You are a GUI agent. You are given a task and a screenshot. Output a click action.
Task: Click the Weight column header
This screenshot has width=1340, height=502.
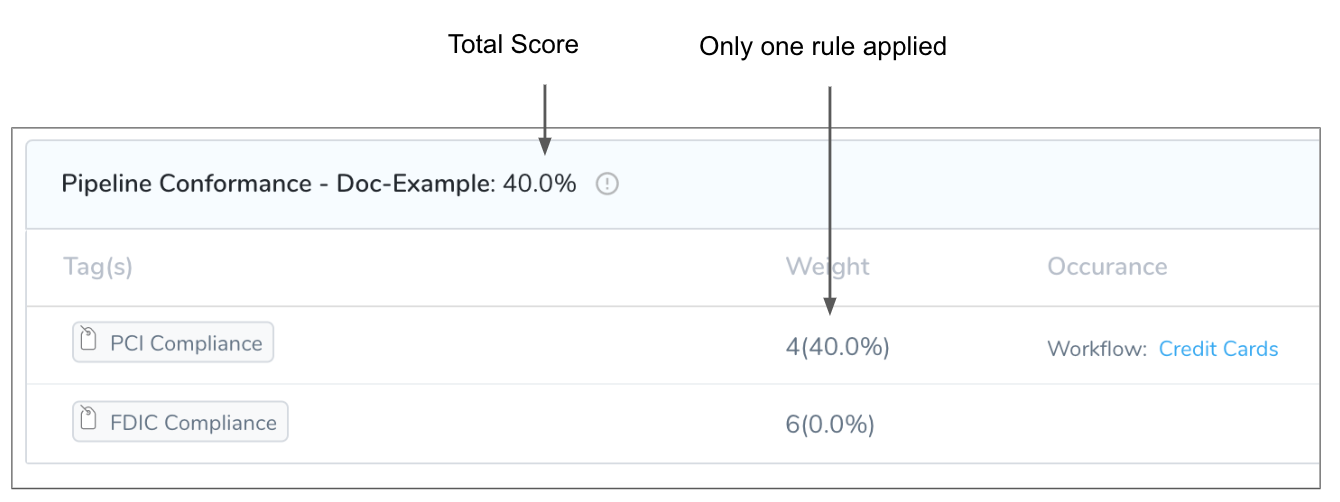(x=827, y=267)
